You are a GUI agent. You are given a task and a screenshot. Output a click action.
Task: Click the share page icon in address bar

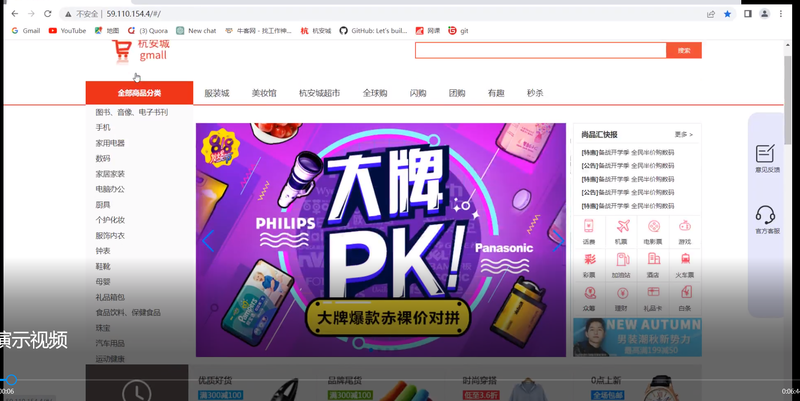711,14
